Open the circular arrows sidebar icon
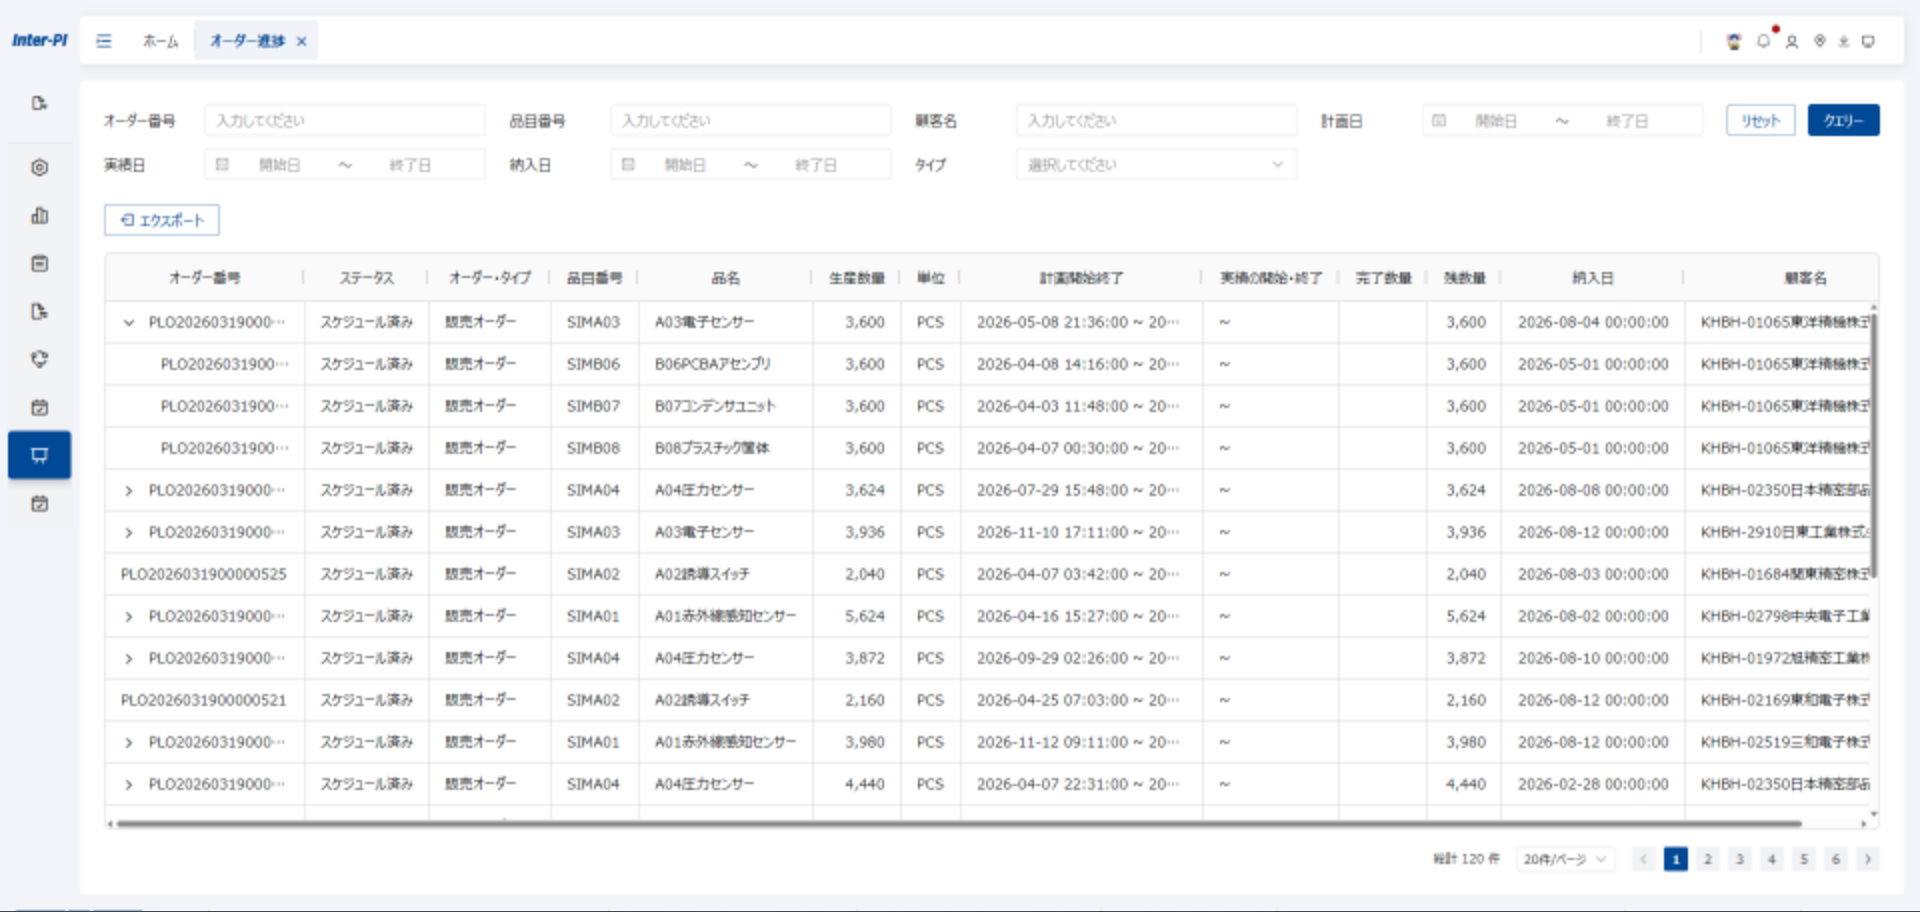 (x=39, y=359)
